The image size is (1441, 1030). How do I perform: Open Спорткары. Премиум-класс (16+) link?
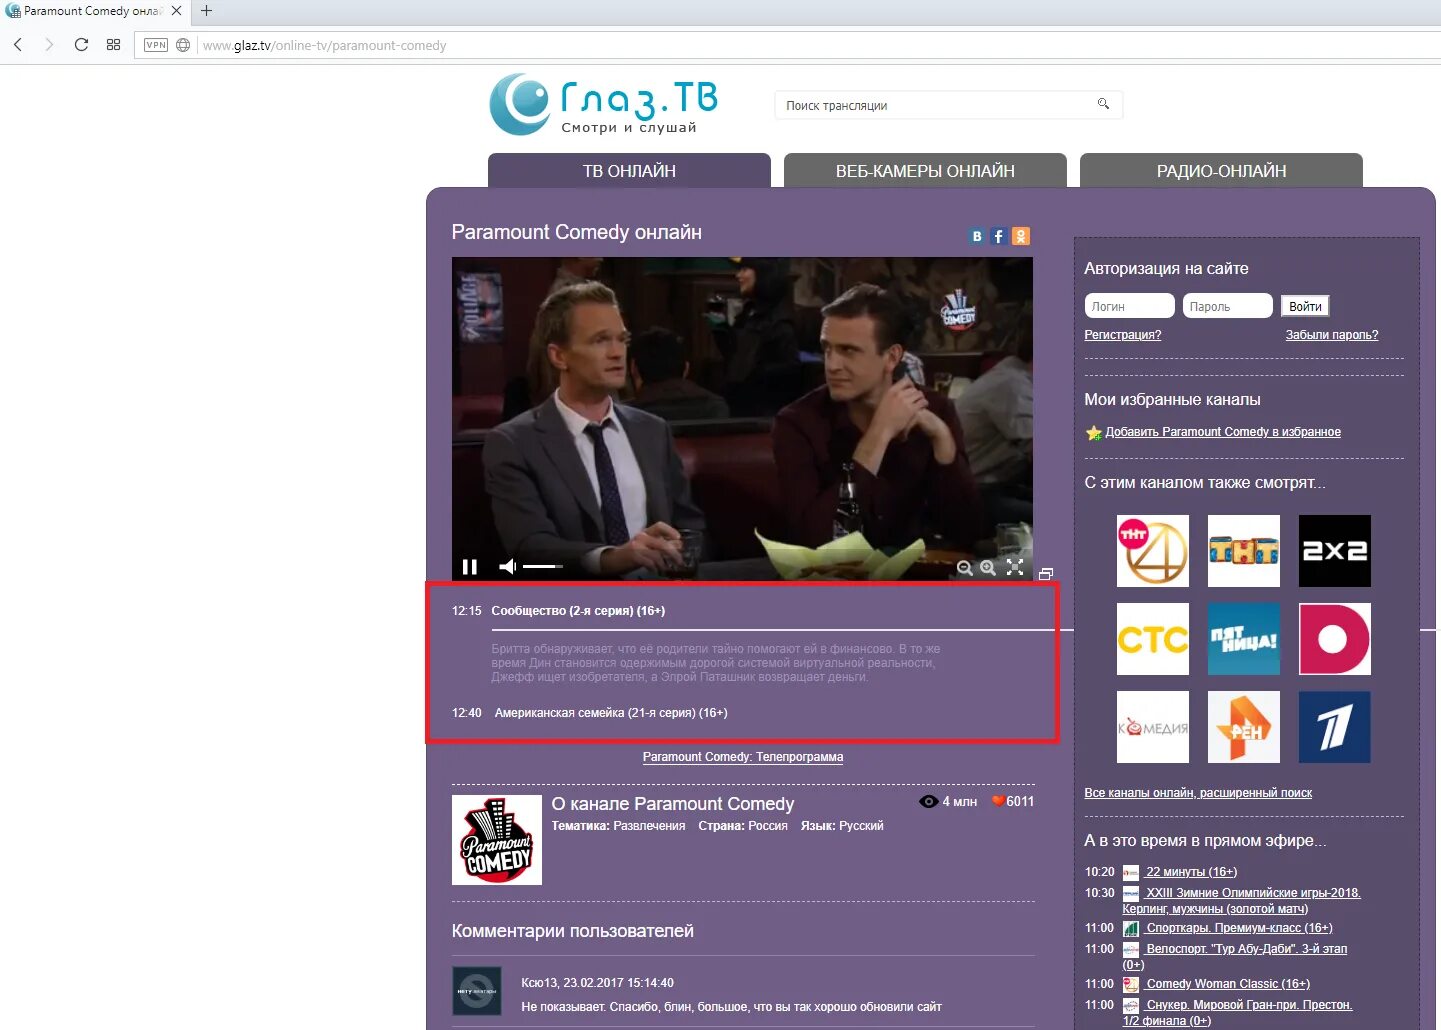point(1239,928)
